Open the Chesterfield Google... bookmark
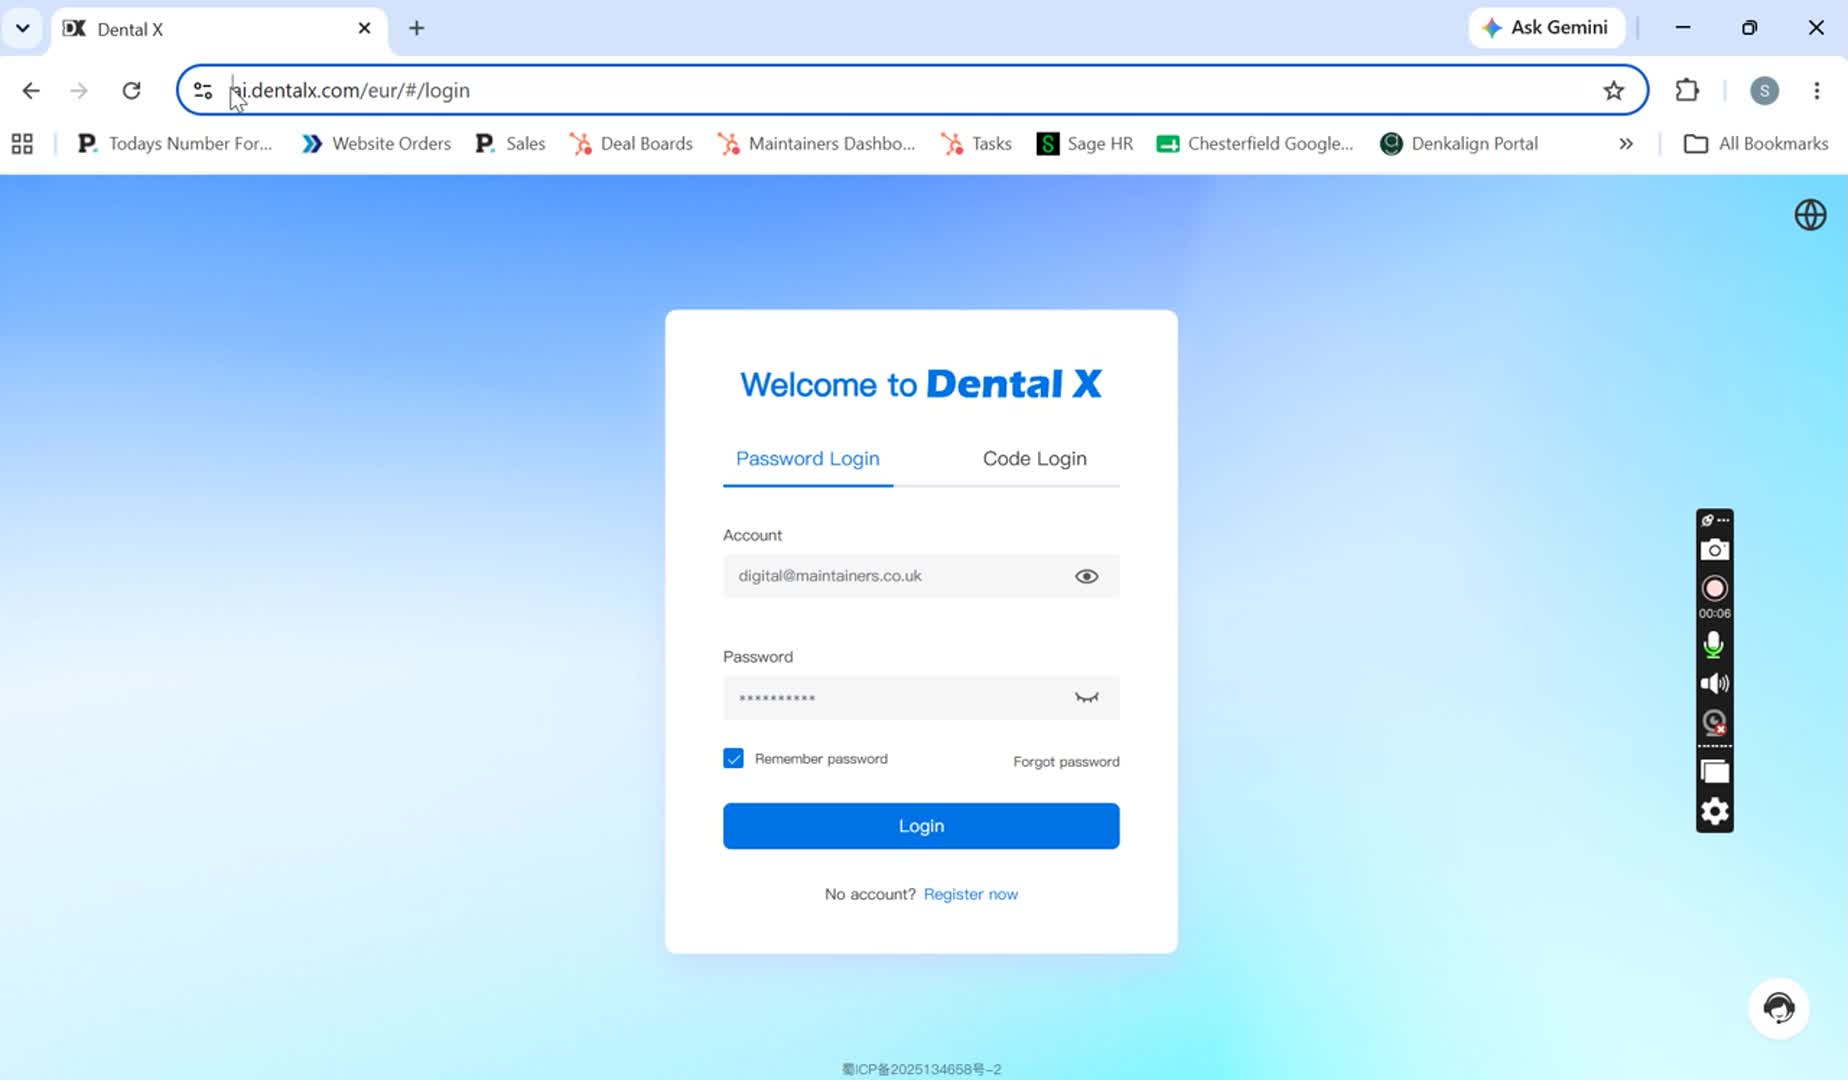1848x1080 pixels. [x=1255, y=144]
